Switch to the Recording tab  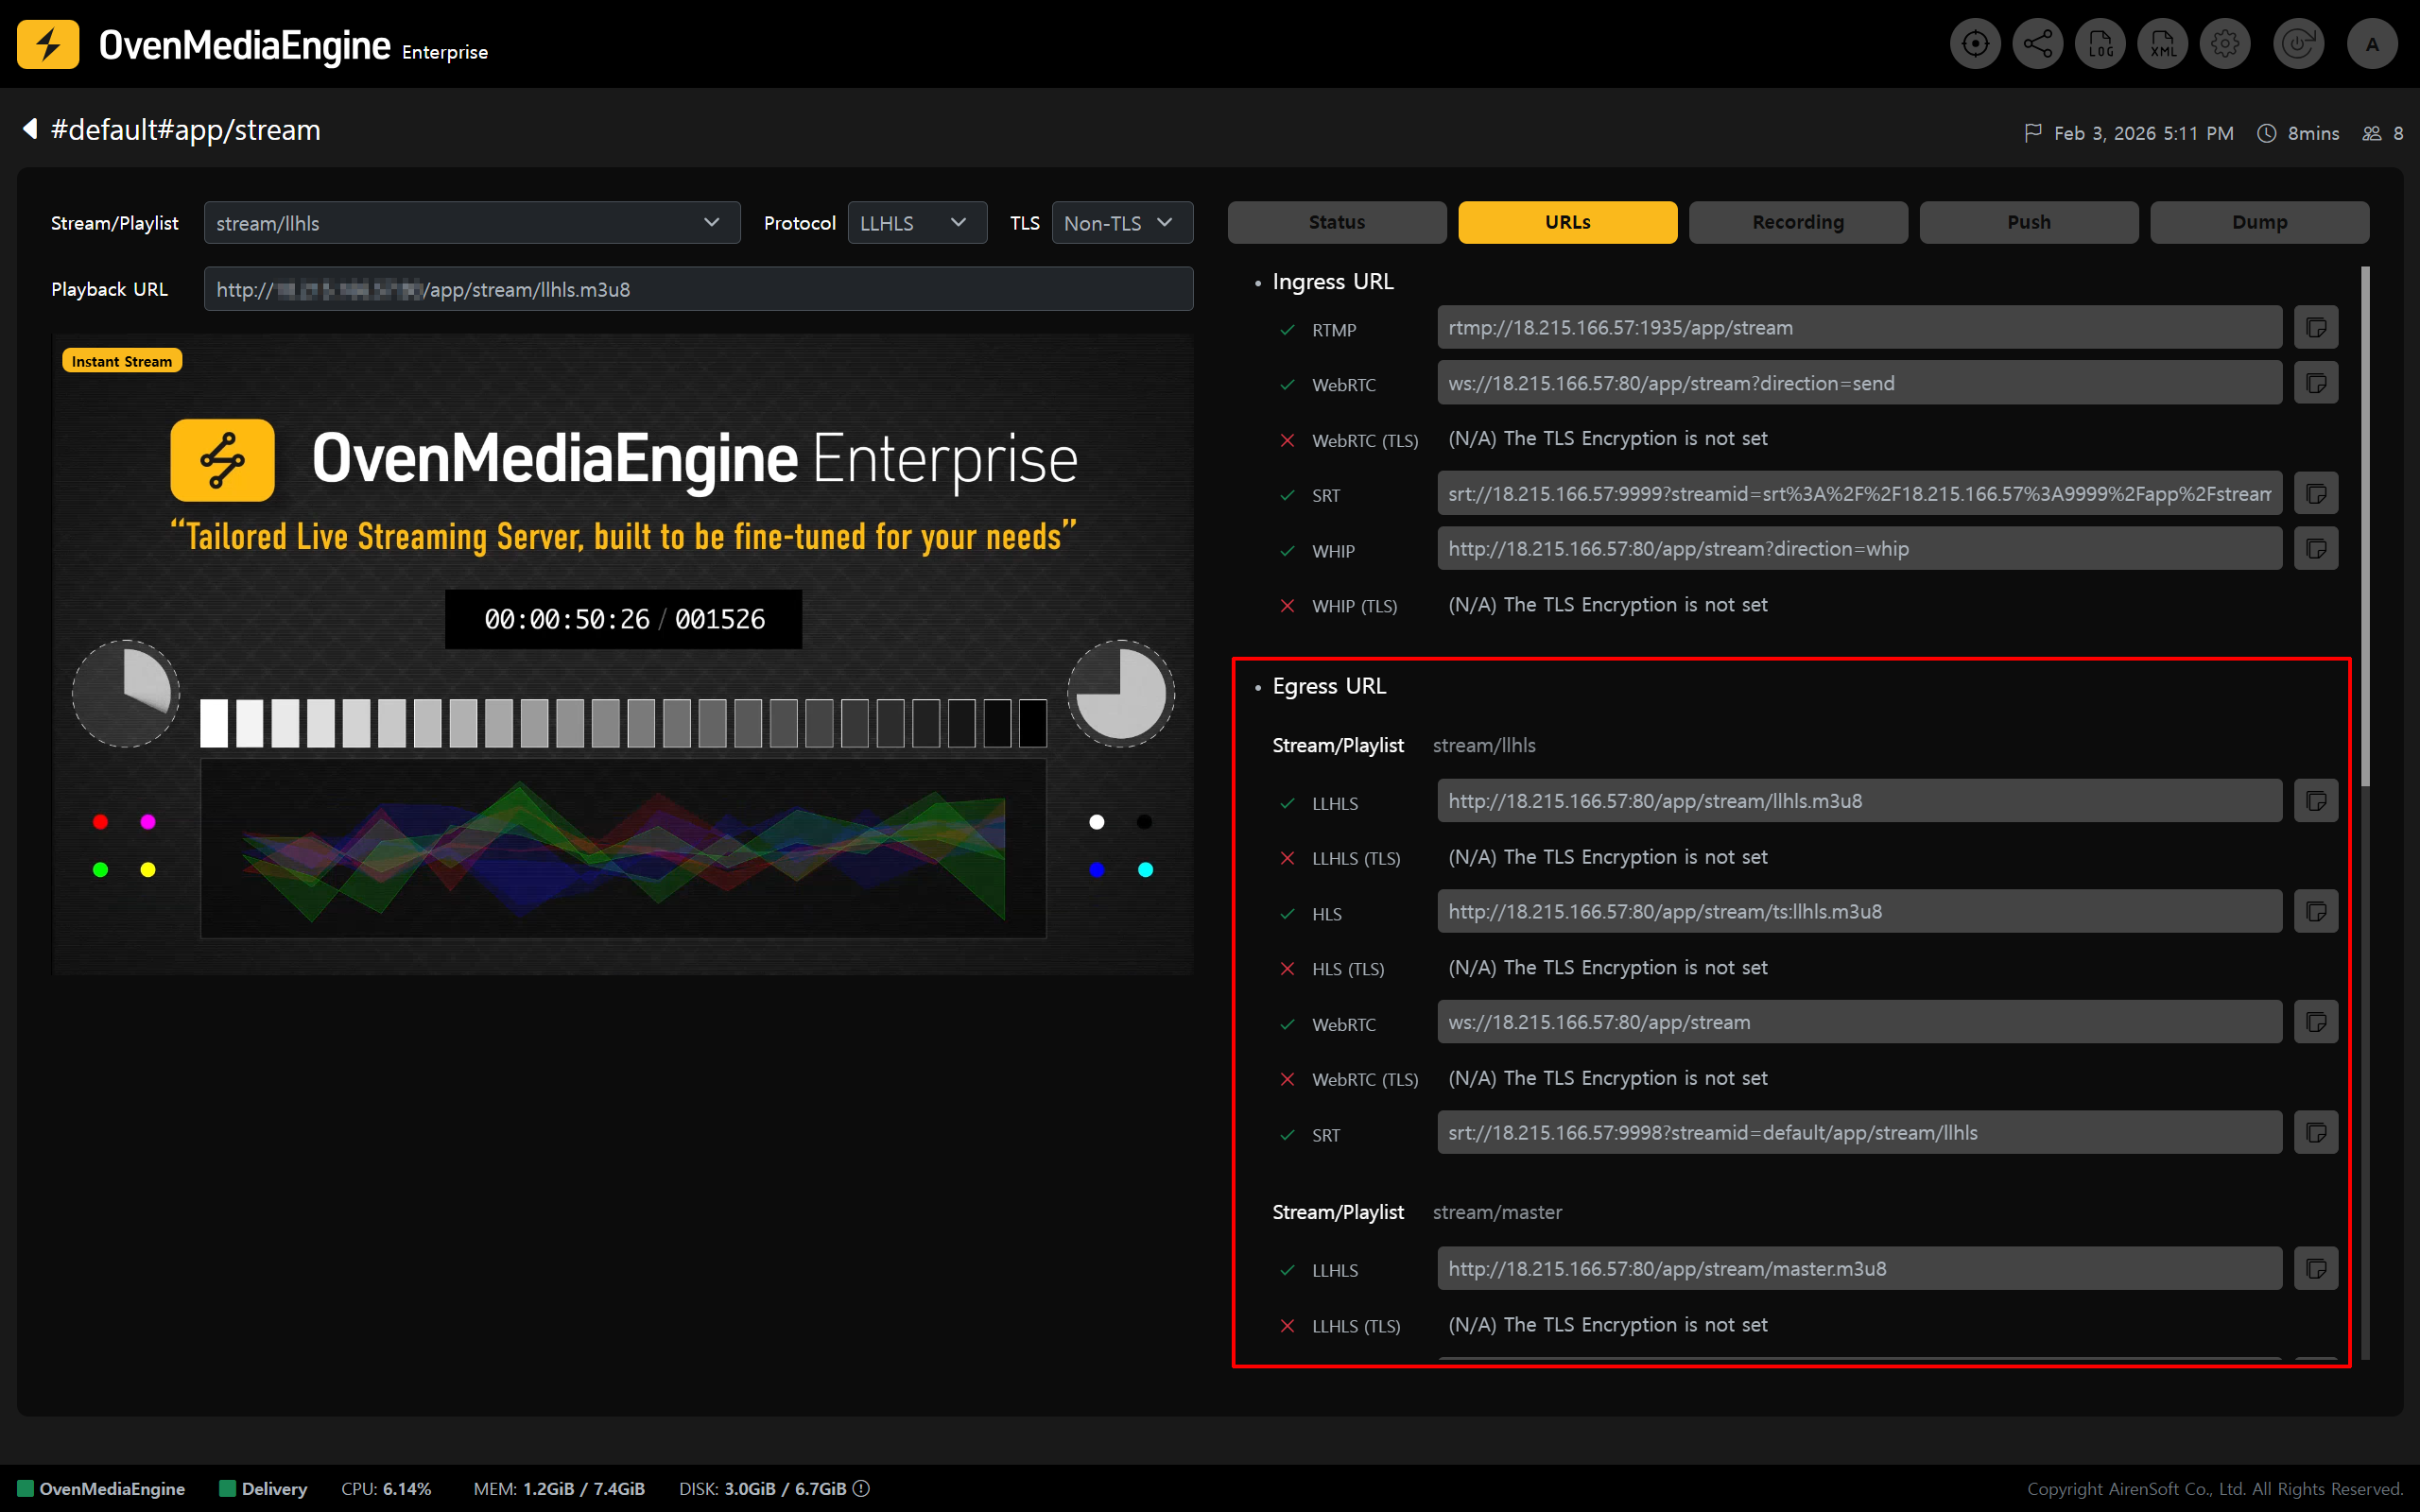pos(1797,222)
